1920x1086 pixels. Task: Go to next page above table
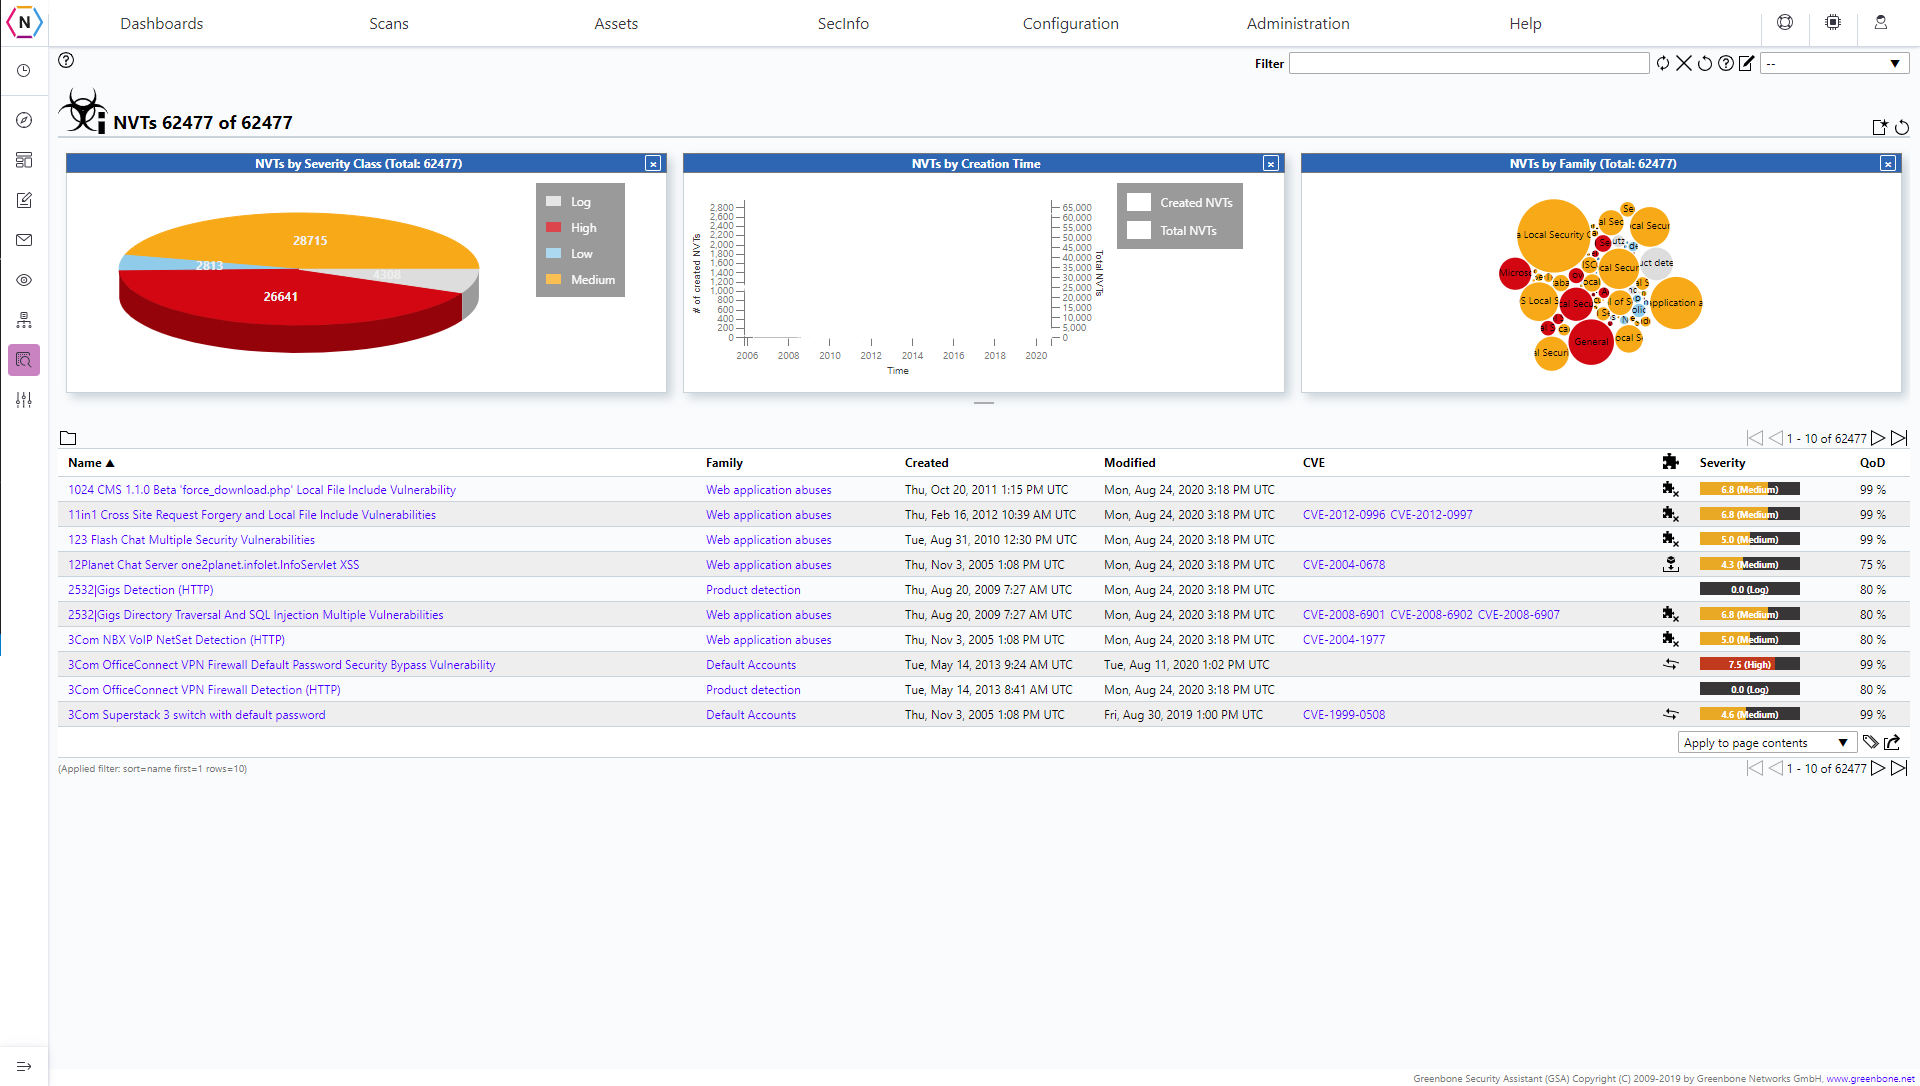tap(1878, 438)
